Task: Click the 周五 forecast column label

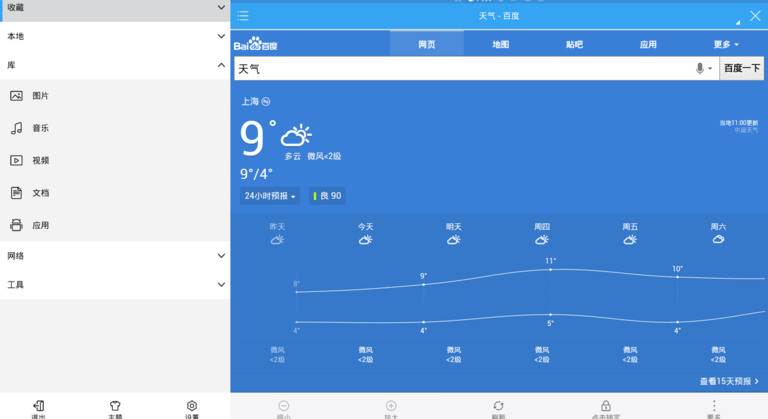Action: (x=630, y=226)
